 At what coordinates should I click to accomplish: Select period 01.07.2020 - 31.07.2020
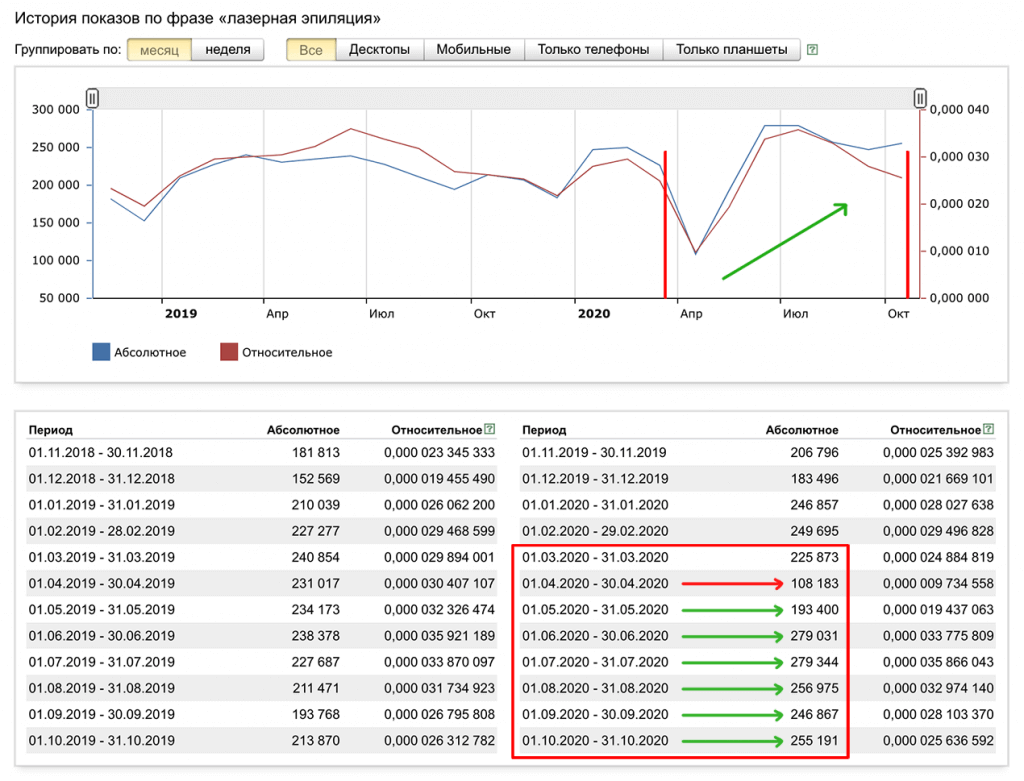tap(595, 661)
